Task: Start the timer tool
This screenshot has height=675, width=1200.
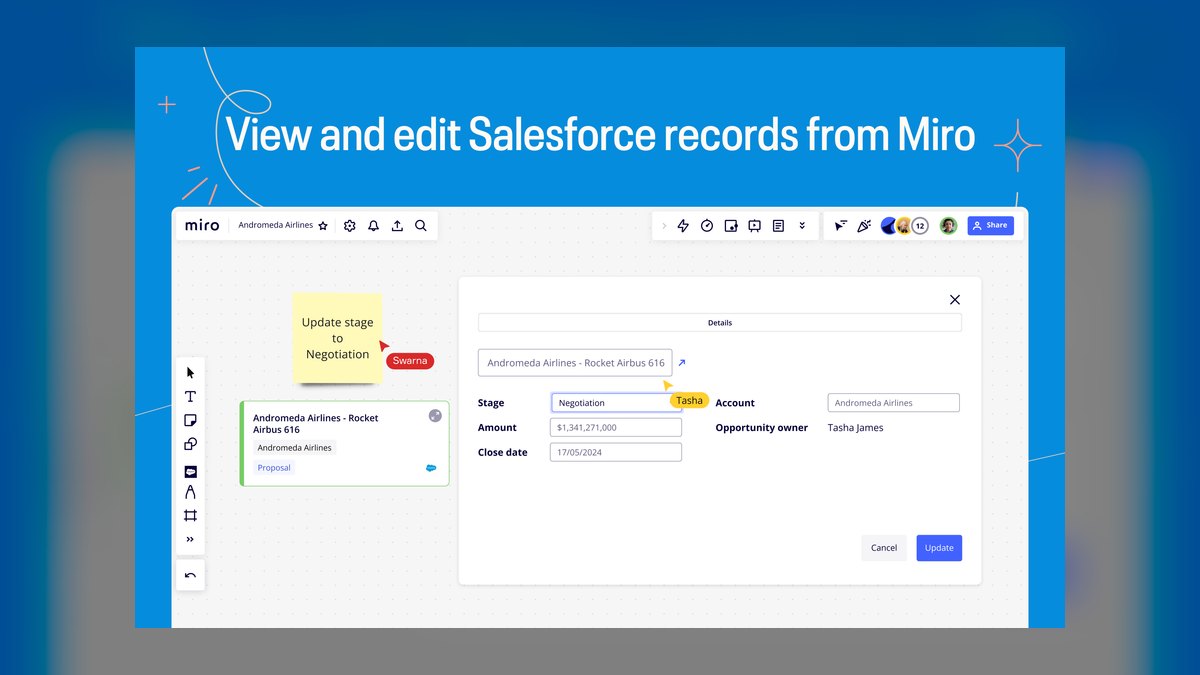Action: [707, 226]
